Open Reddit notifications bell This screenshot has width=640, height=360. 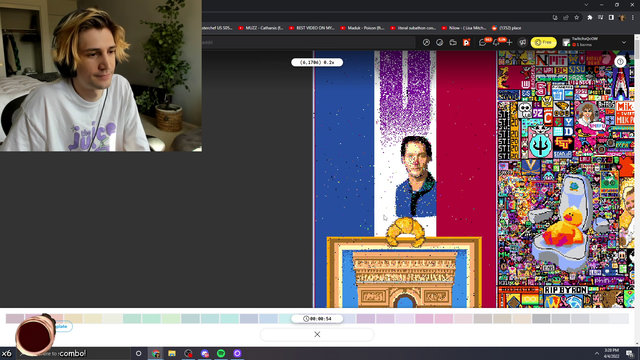coord(496,42)
